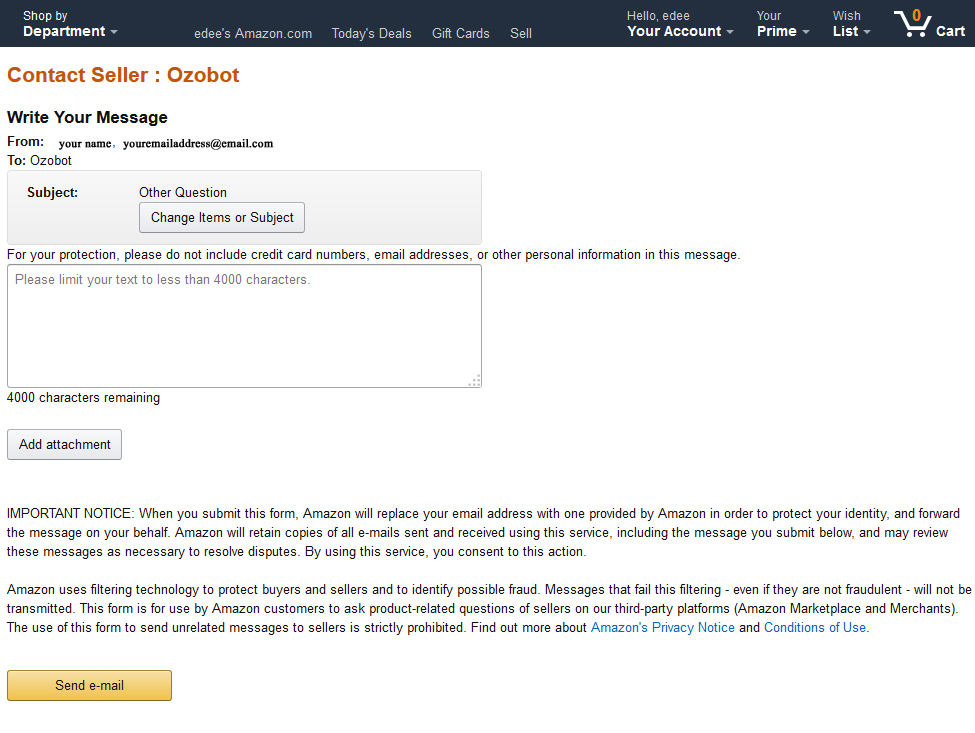The height and width of the screenshot is (733, 975).
Task: Expand the Your Prime dropdown
Action: tap(783, 24)
